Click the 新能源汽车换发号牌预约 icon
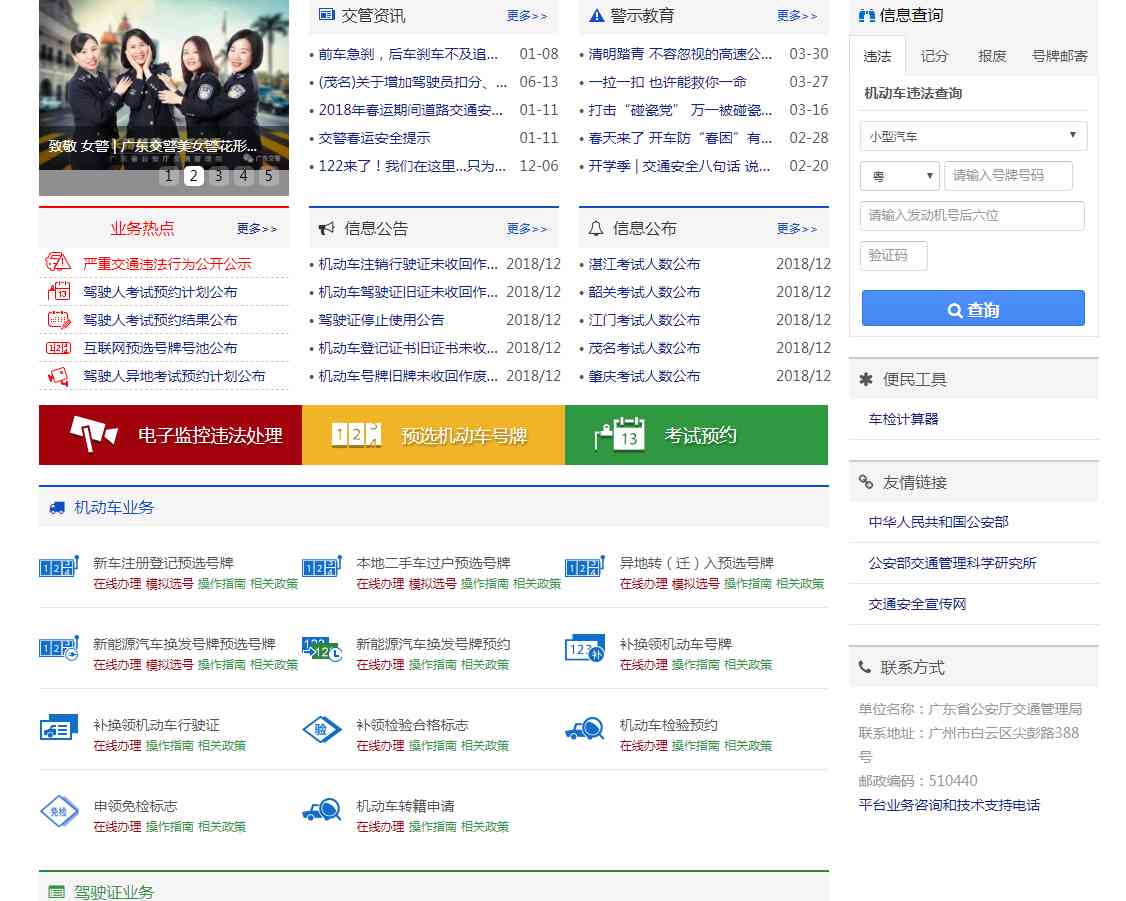This screenshot has width=1126, height=901. tap(321, 649)
